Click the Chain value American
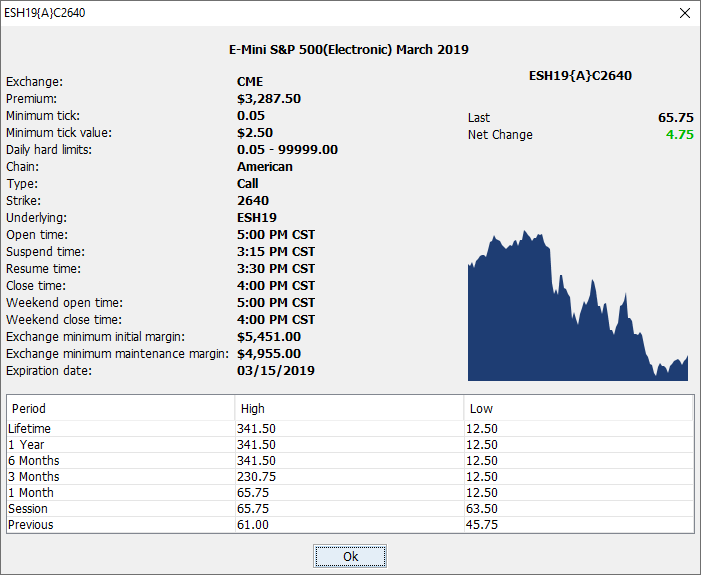The width and height of the screenshot is (701, 575). [x=265, y=166]
